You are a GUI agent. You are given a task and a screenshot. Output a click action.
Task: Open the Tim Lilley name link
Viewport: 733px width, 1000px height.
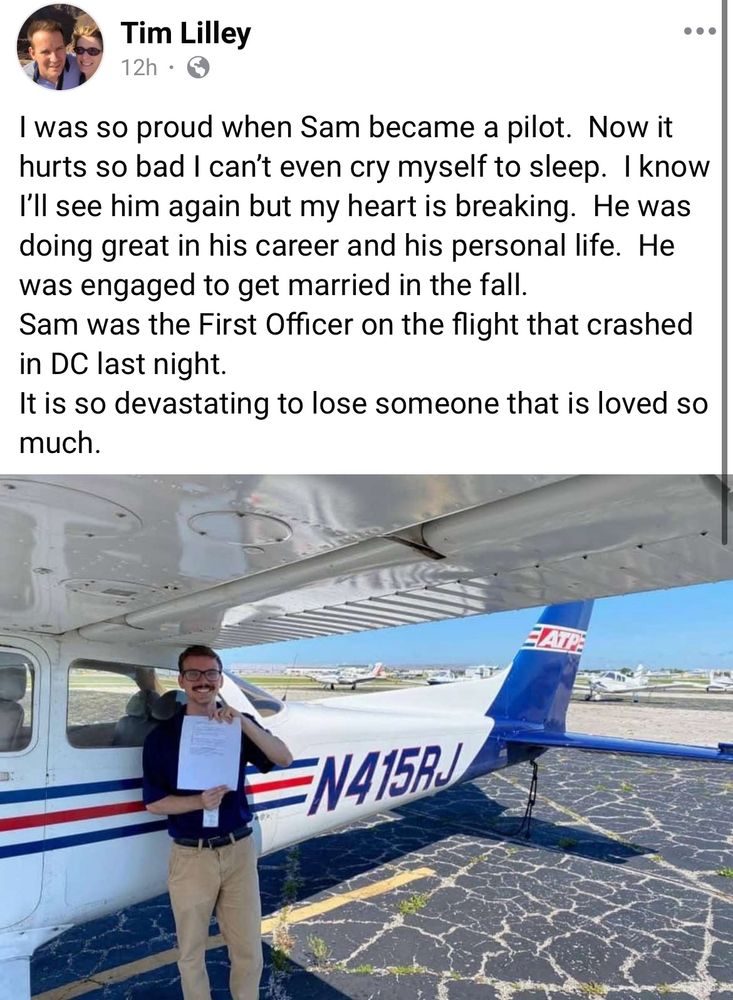[x=186, y=33]
